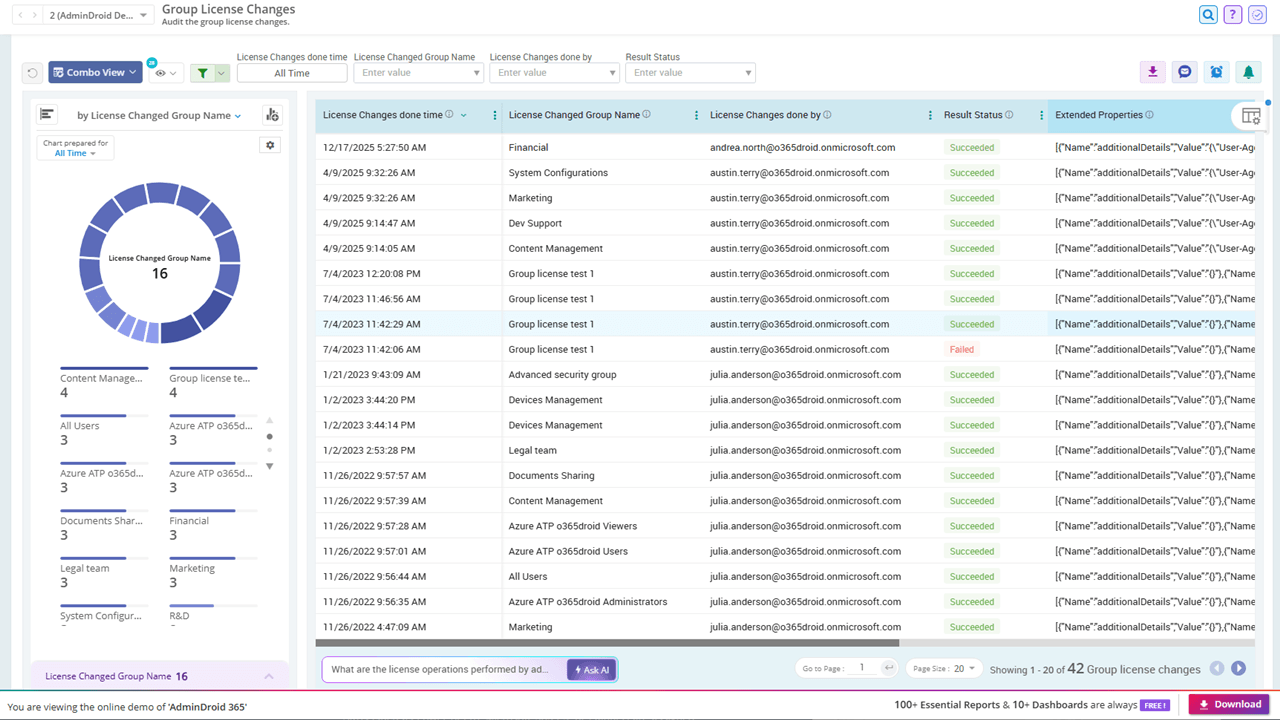This screenshot has height=720, width=1280.
Task: Click the navigate back arrow at top left
Action: pos(22,15)
